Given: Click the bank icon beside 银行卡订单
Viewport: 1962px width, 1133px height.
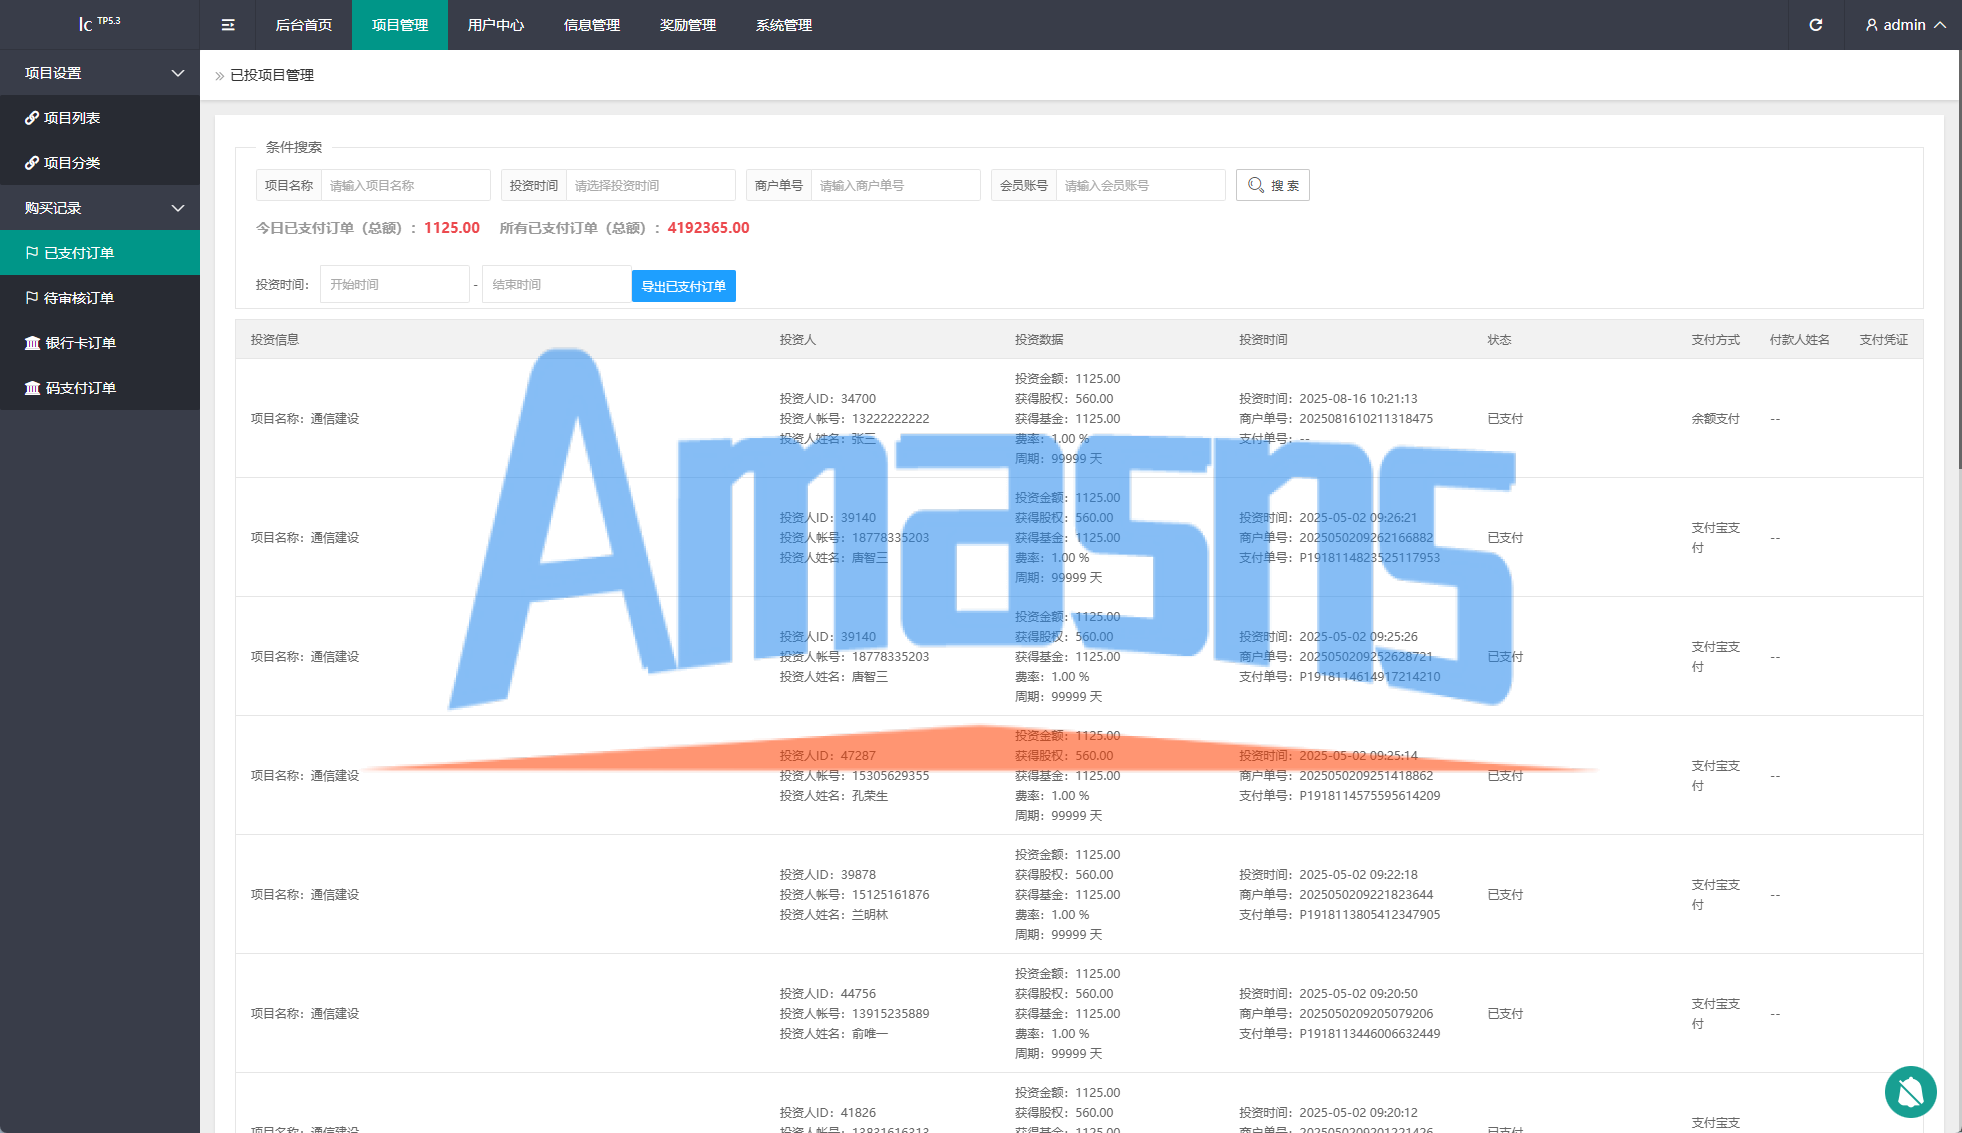Looking at the screenshot, I should [x=32, y=343].
